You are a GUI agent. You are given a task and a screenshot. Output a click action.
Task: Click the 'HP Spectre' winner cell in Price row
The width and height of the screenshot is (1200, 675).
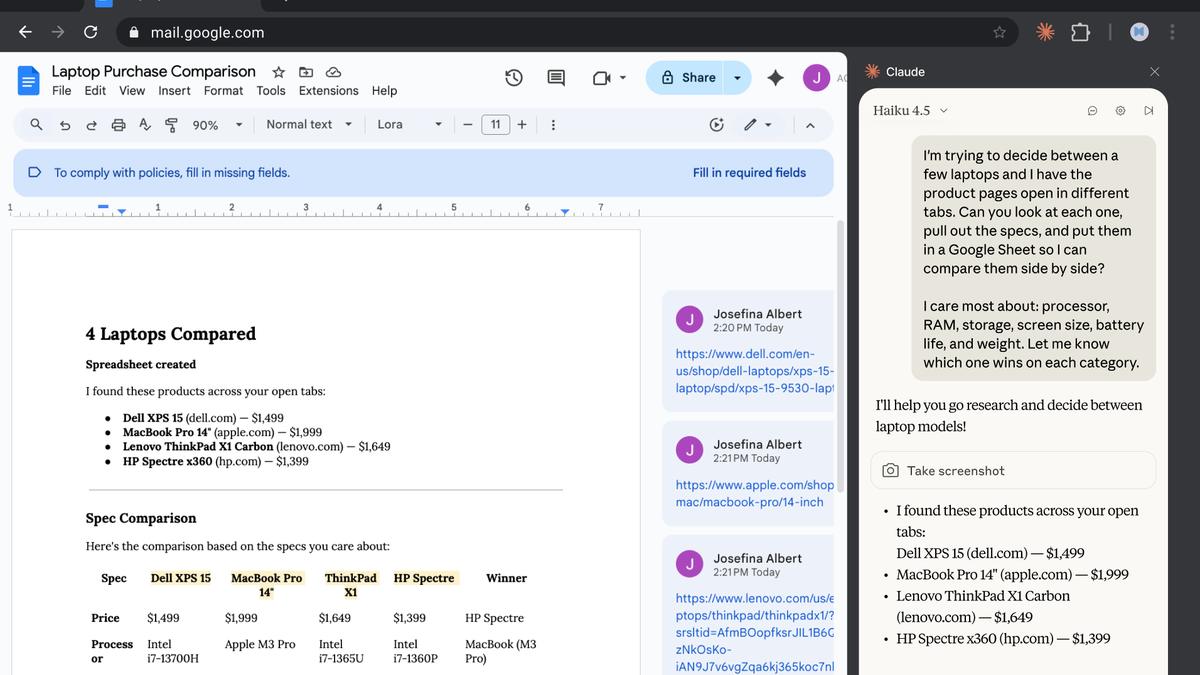coord(494,618)
